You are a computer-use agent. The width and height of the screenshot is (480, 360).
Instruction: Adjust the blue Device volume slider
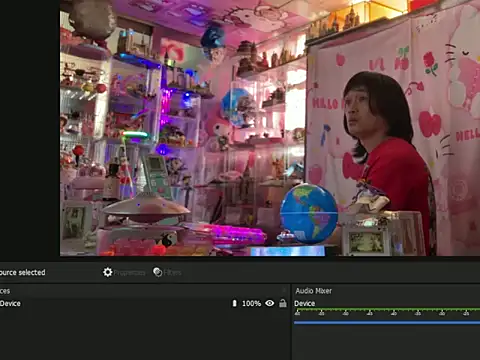387,322
